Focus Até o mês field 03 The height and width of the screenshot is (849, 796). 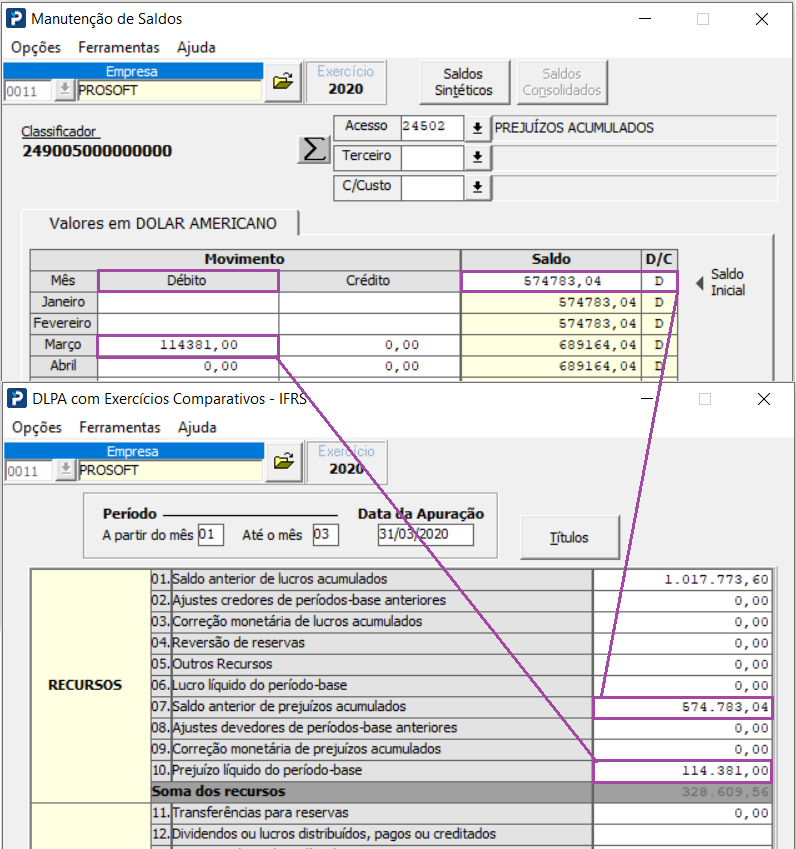tap(325, 534)
